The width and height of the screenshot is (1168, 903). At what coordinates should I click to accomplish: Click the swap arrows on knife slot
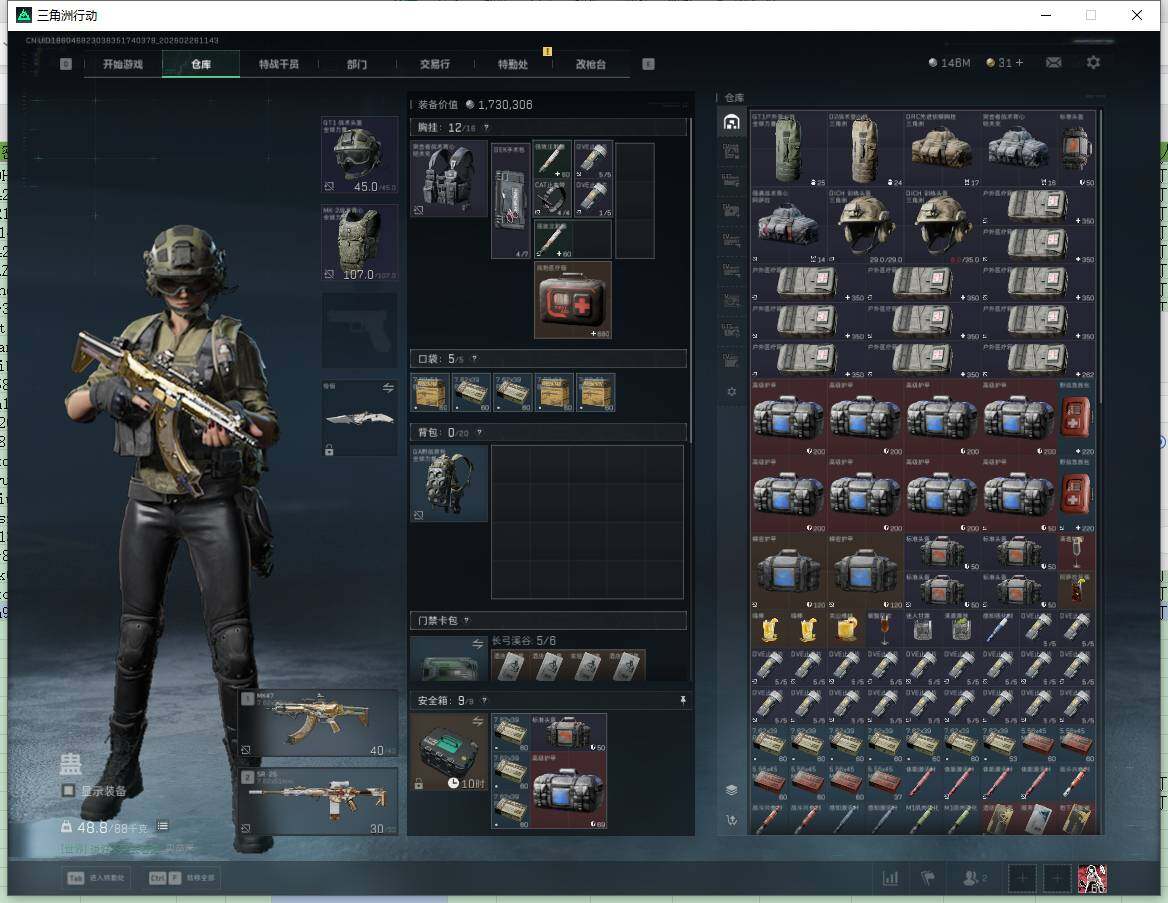coord(388,387)
